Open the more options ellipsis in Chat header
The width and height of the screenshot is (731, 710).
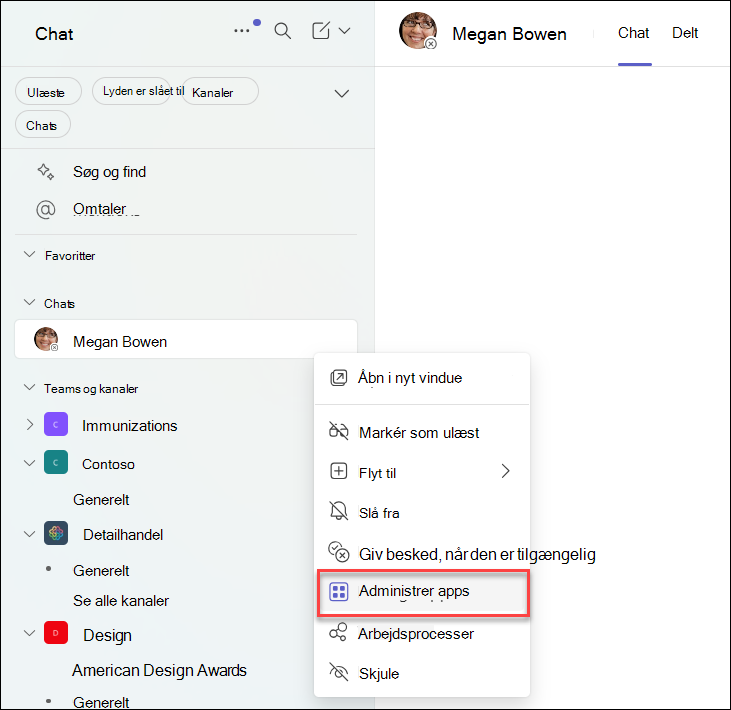(241, 31)
